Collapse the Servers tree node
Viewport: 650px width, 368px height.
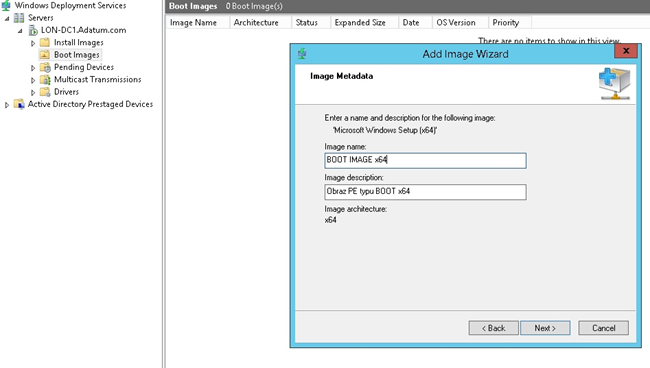pos(7,19)
